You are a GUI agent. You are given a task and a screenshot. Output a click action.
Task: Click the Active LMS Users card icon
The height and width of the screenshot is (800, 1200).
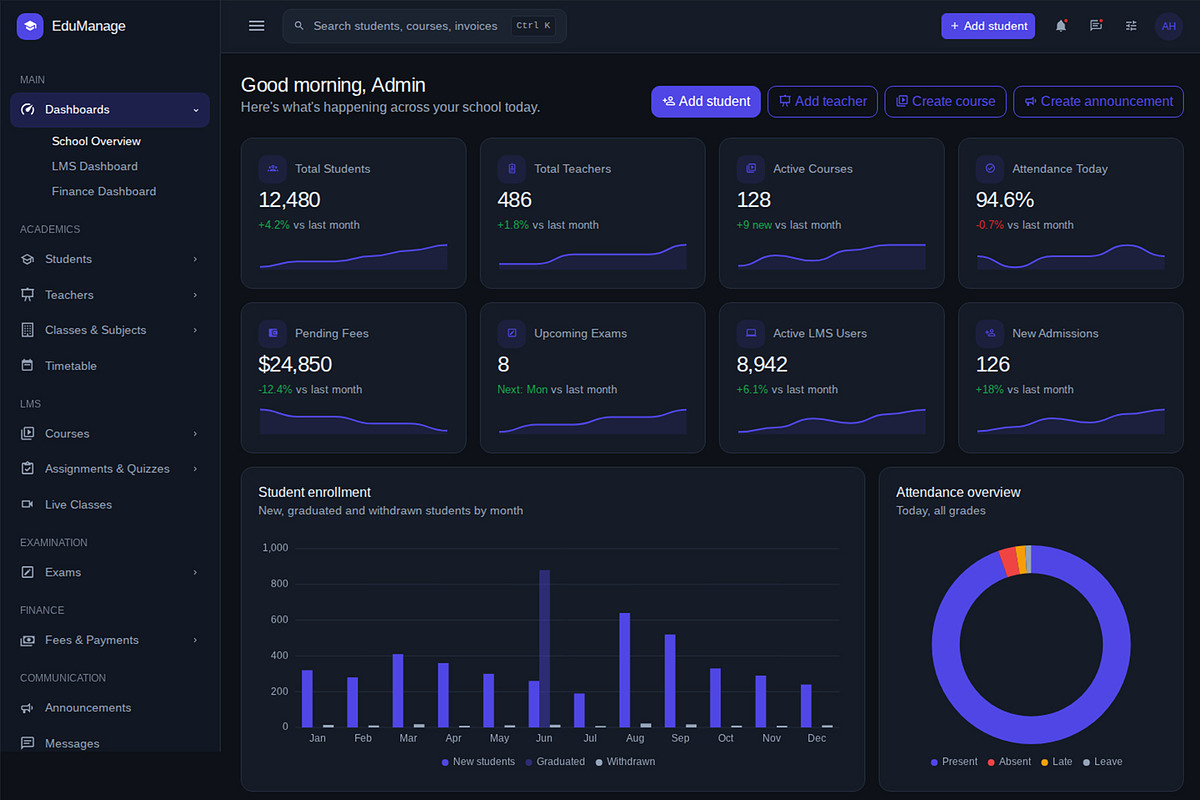pyautogui.click(x=750, y=333)
